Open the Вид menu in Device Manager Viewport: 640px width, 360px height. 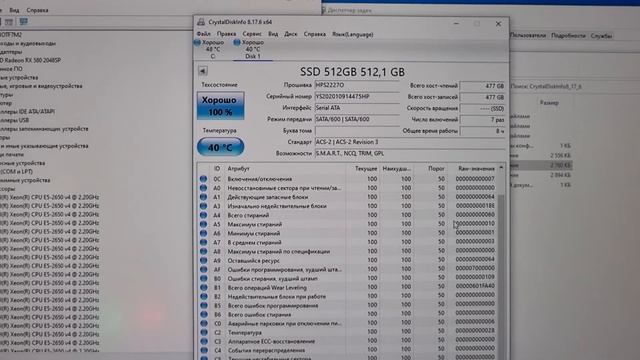pyautogui.click(x=14, y=10)
